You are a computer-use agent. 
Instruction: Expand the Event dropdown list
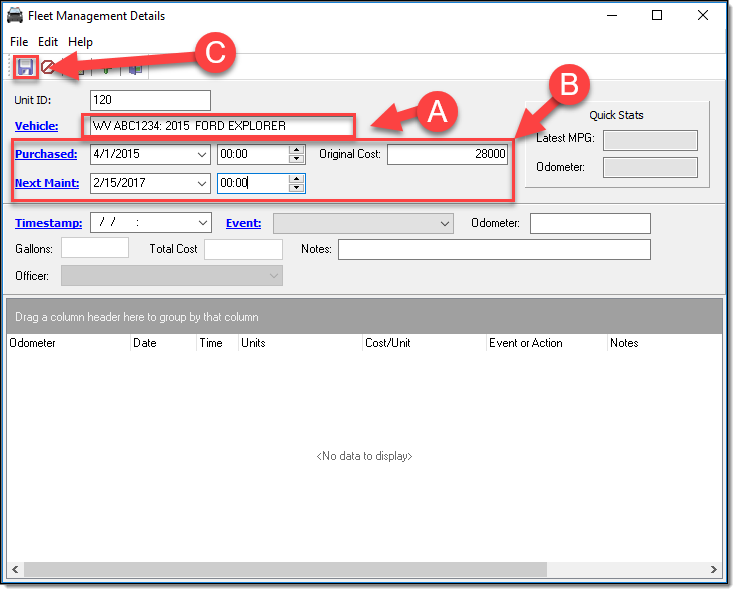tap(445, 223)
